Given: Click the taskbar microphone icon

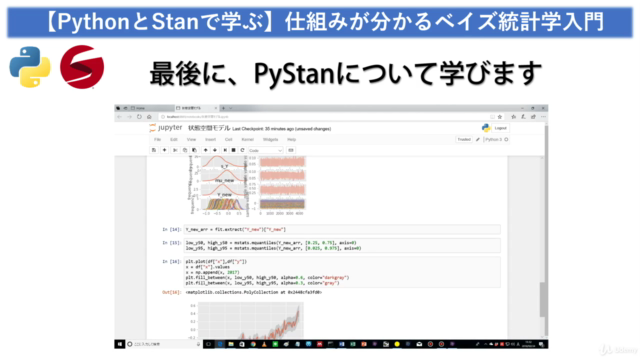Looking at the screenshot, I should click(198, 344).
